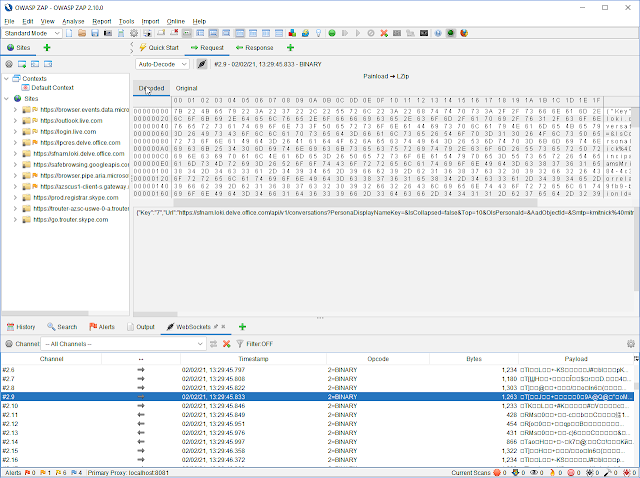Click the break-on-all WebSocket icon left of Channel
Viewport: 640px width, 478px height.
(x=9, y=344)
